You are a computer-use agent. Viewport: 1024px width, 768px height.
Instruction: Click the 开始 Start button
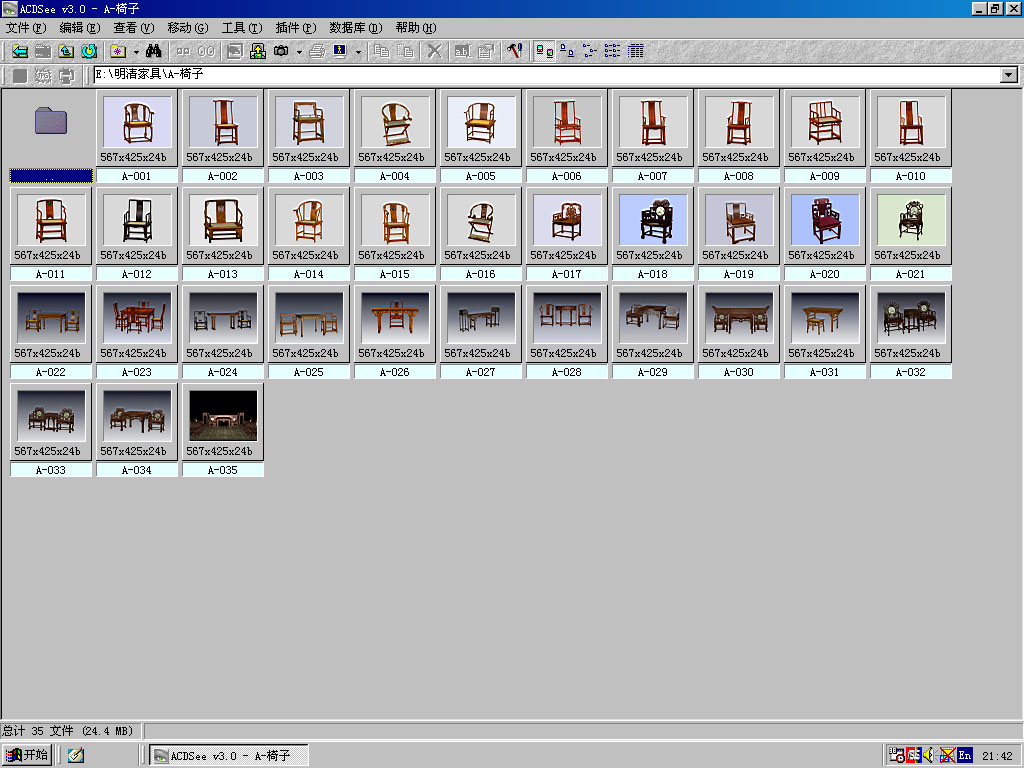point(27,755)
